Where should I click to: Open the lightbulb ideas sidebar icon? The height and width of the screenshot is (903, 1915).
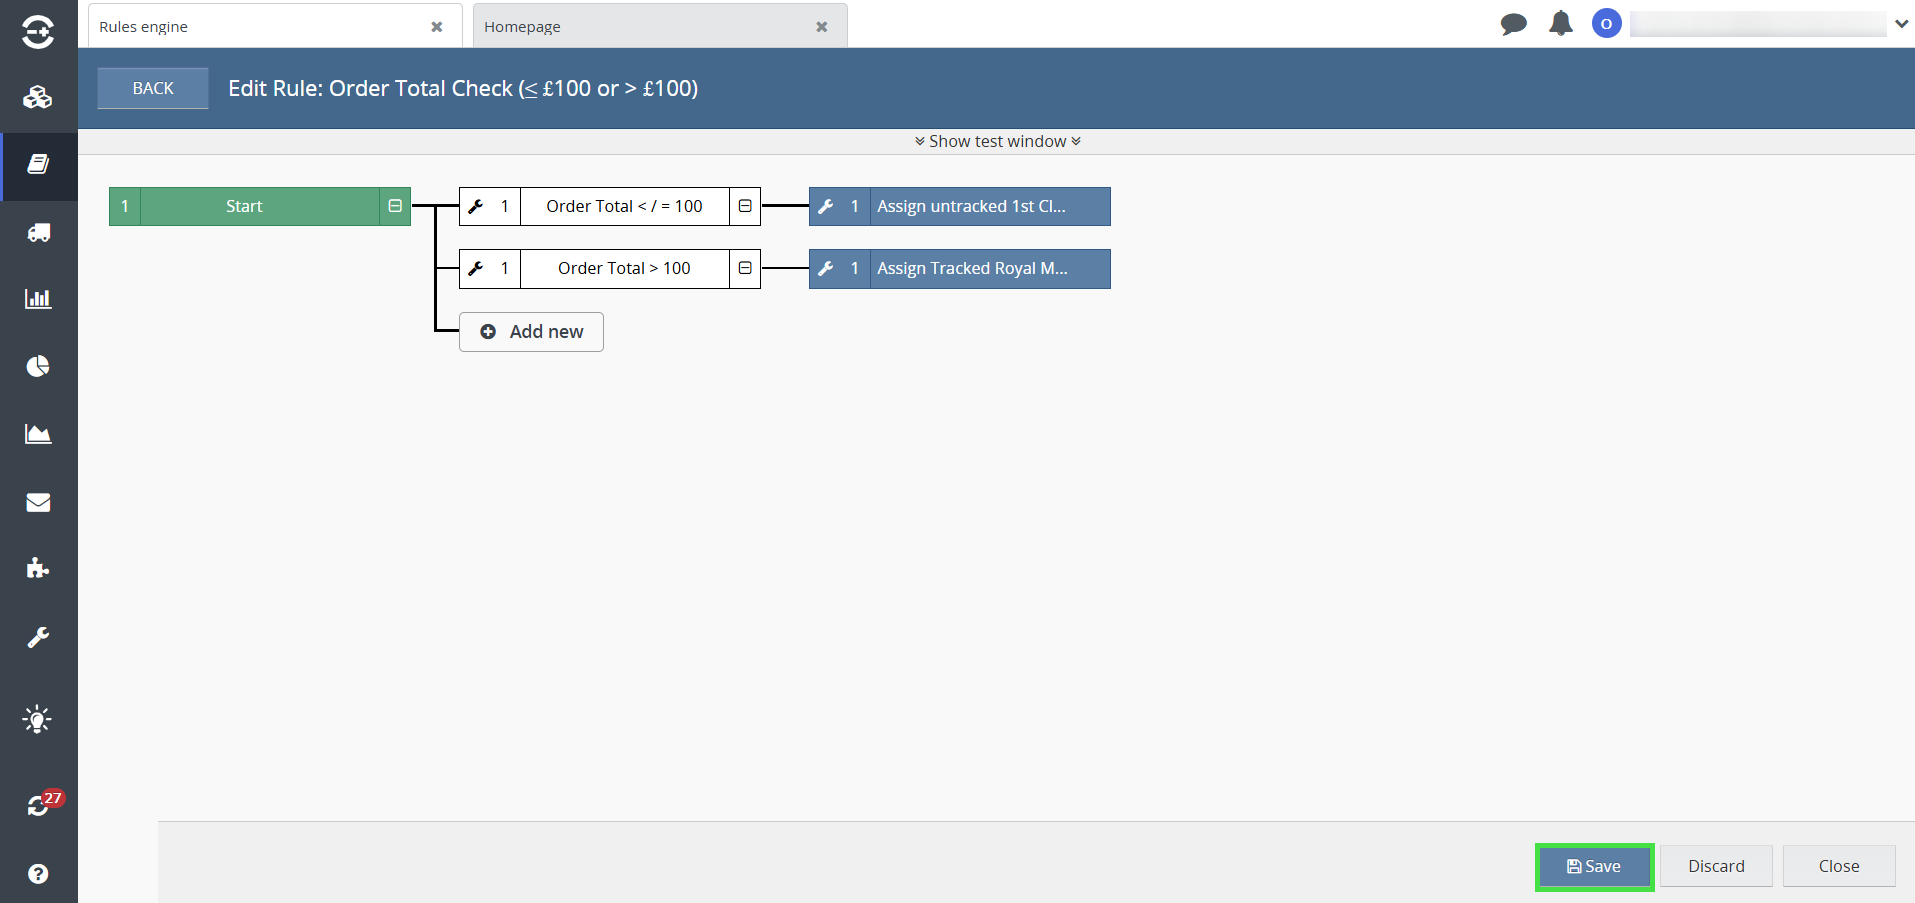pos(38,720)
